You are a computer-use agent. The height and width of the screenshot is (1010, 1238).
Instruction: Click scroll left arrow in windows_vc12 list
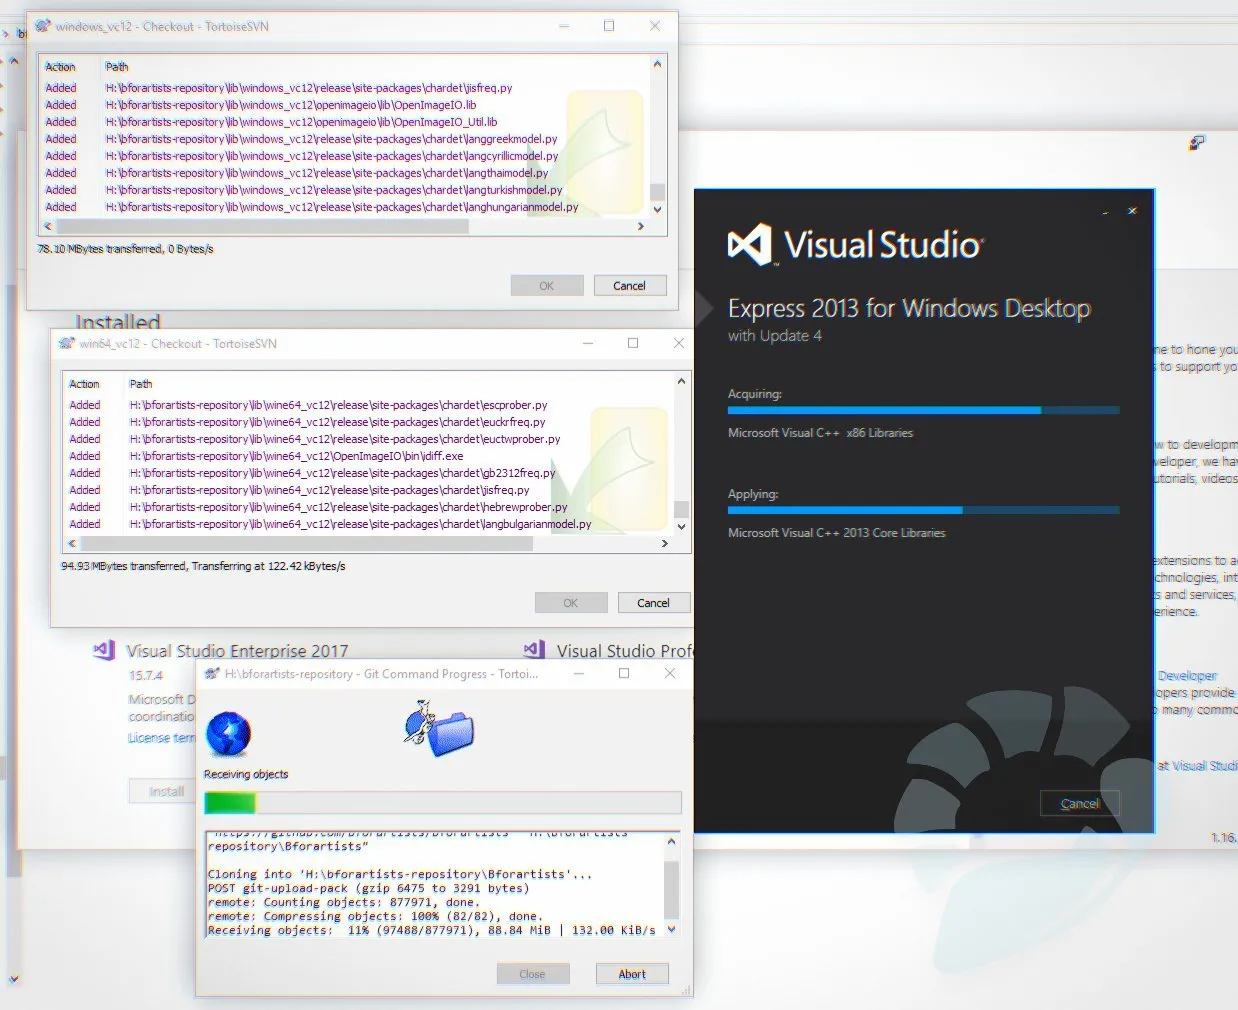point(47,227)
